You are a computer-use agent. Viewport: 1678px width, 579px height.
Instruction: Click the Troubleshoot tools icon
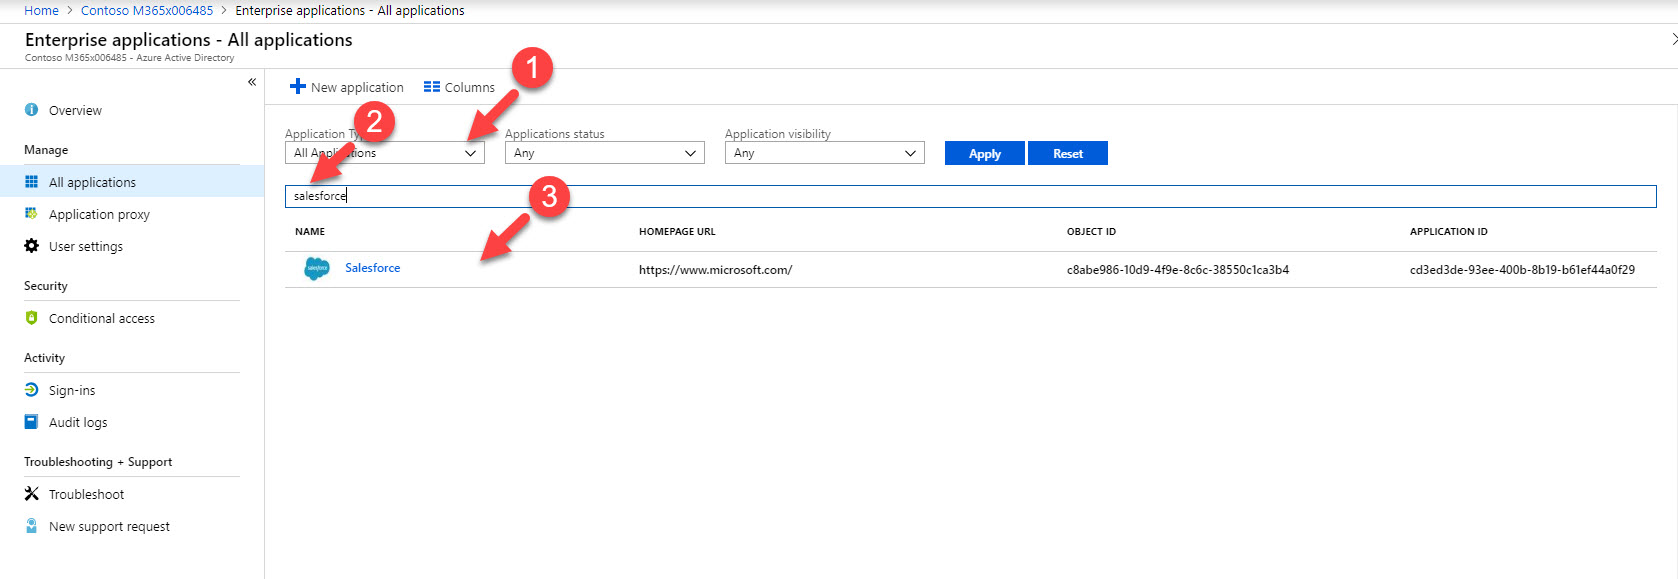tap(31, 494)
